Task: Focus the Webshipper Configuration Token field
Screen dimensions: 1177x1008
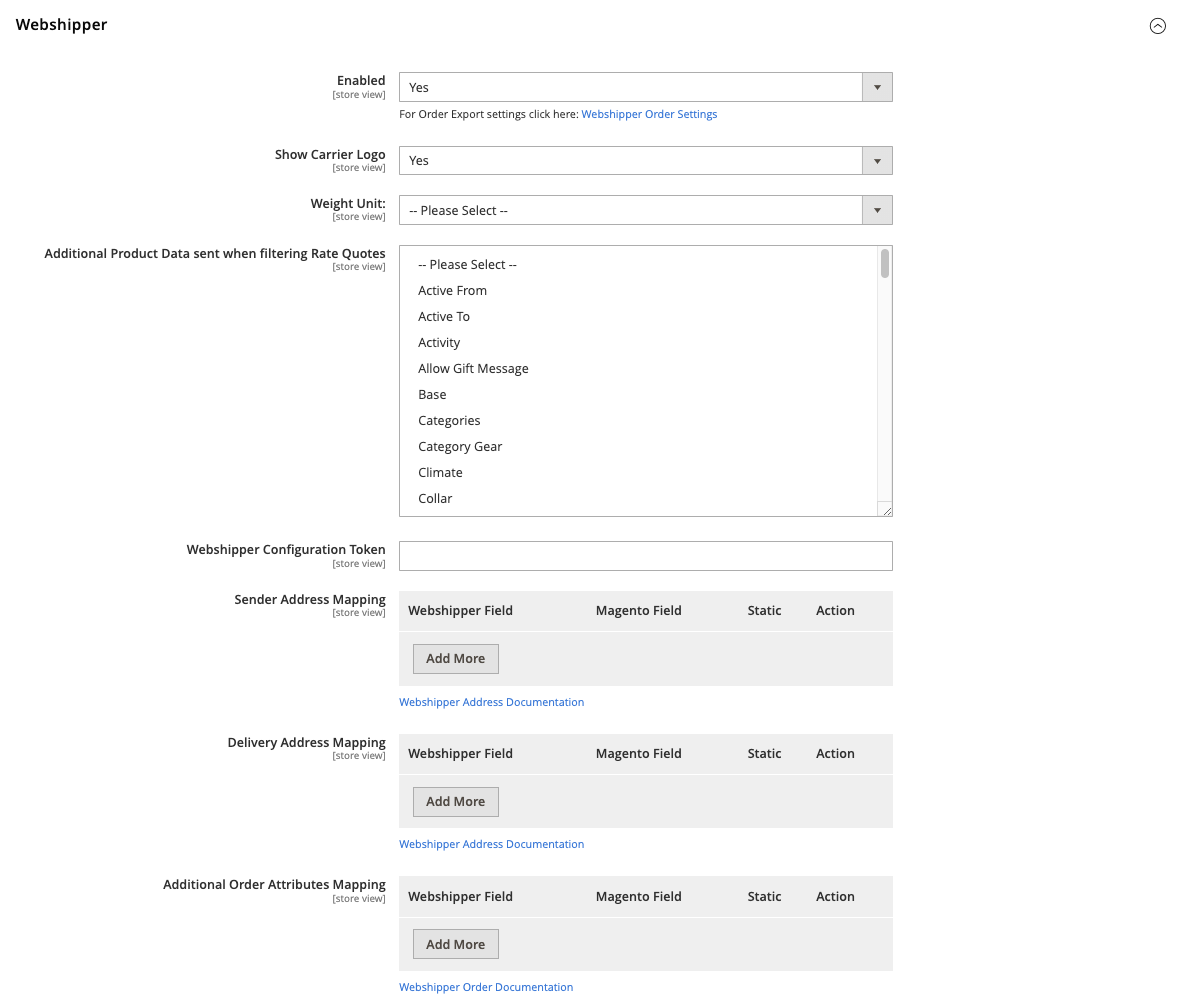Action: click(x=646, y=556)
